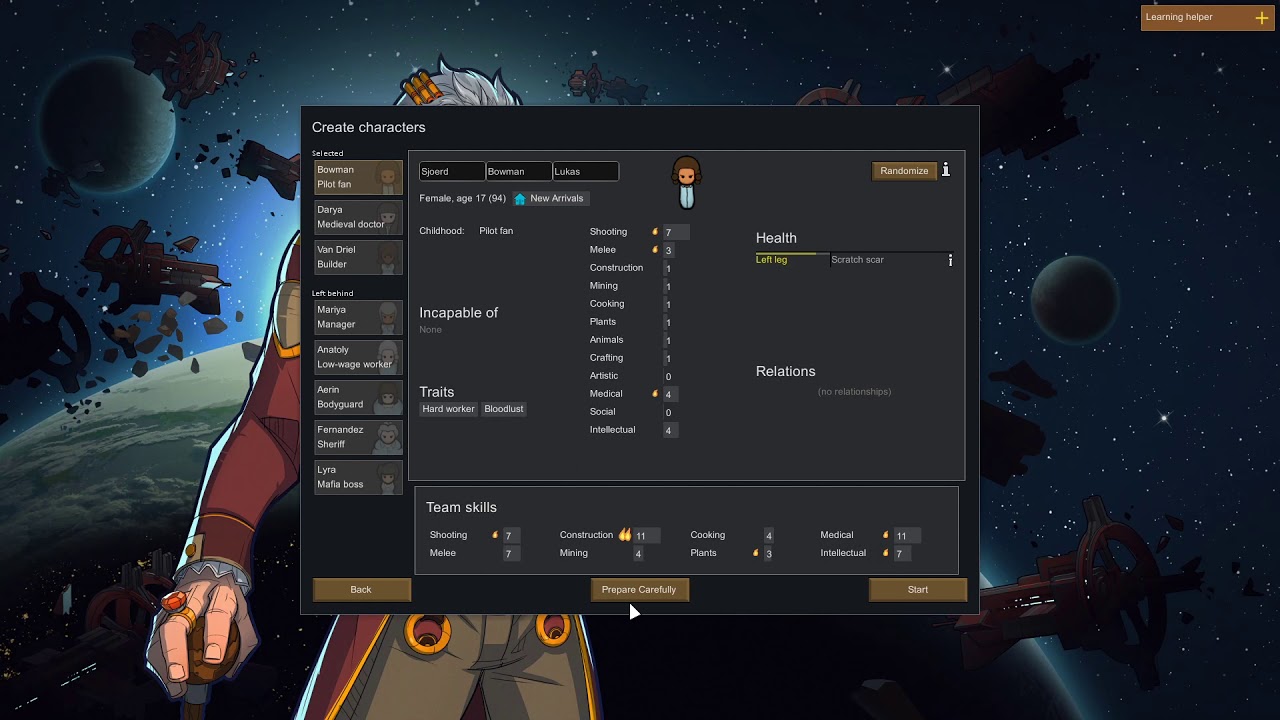Image resolution: width=1280 pixels, height=720 pixels.
Task: Select Aerin Bodyguard character
Action: click(358, 397)
